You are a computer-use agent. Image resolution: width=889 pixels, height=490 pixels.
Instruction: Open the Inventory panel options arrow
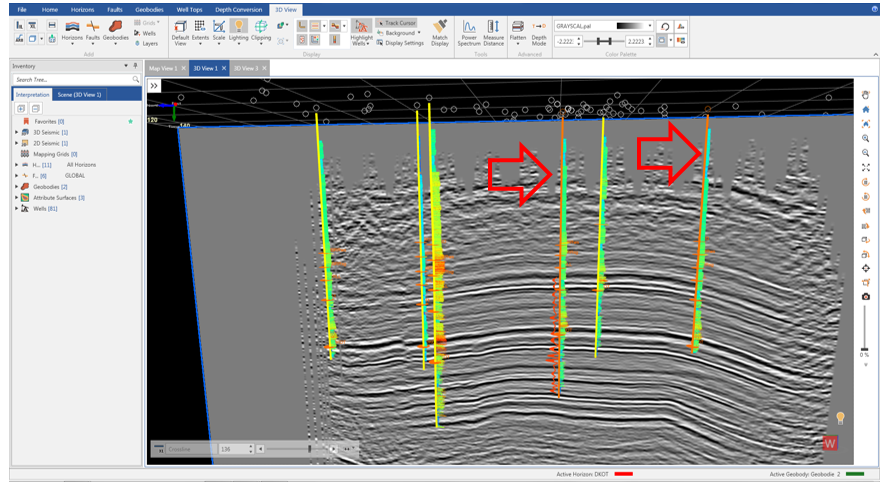126,66
